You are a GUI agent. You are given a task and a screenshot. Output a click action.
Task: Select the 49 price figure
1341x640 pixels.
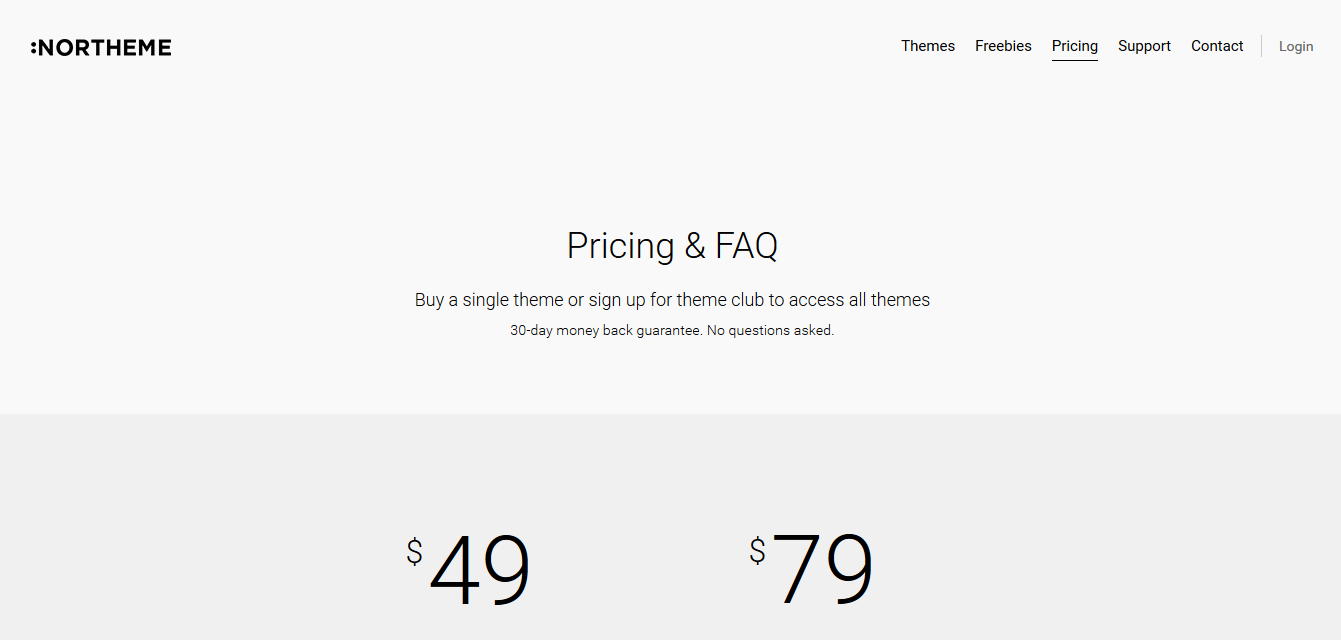tap(480, 571)
